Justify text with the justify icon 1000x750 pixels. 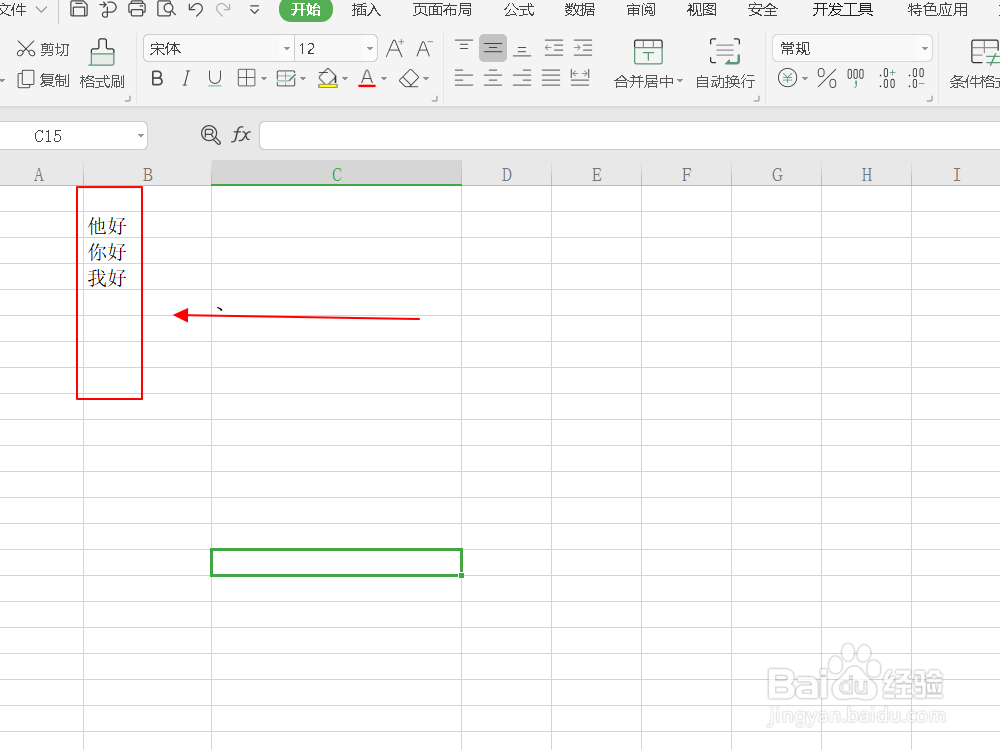pyautogui.click(x=551, y=78)
